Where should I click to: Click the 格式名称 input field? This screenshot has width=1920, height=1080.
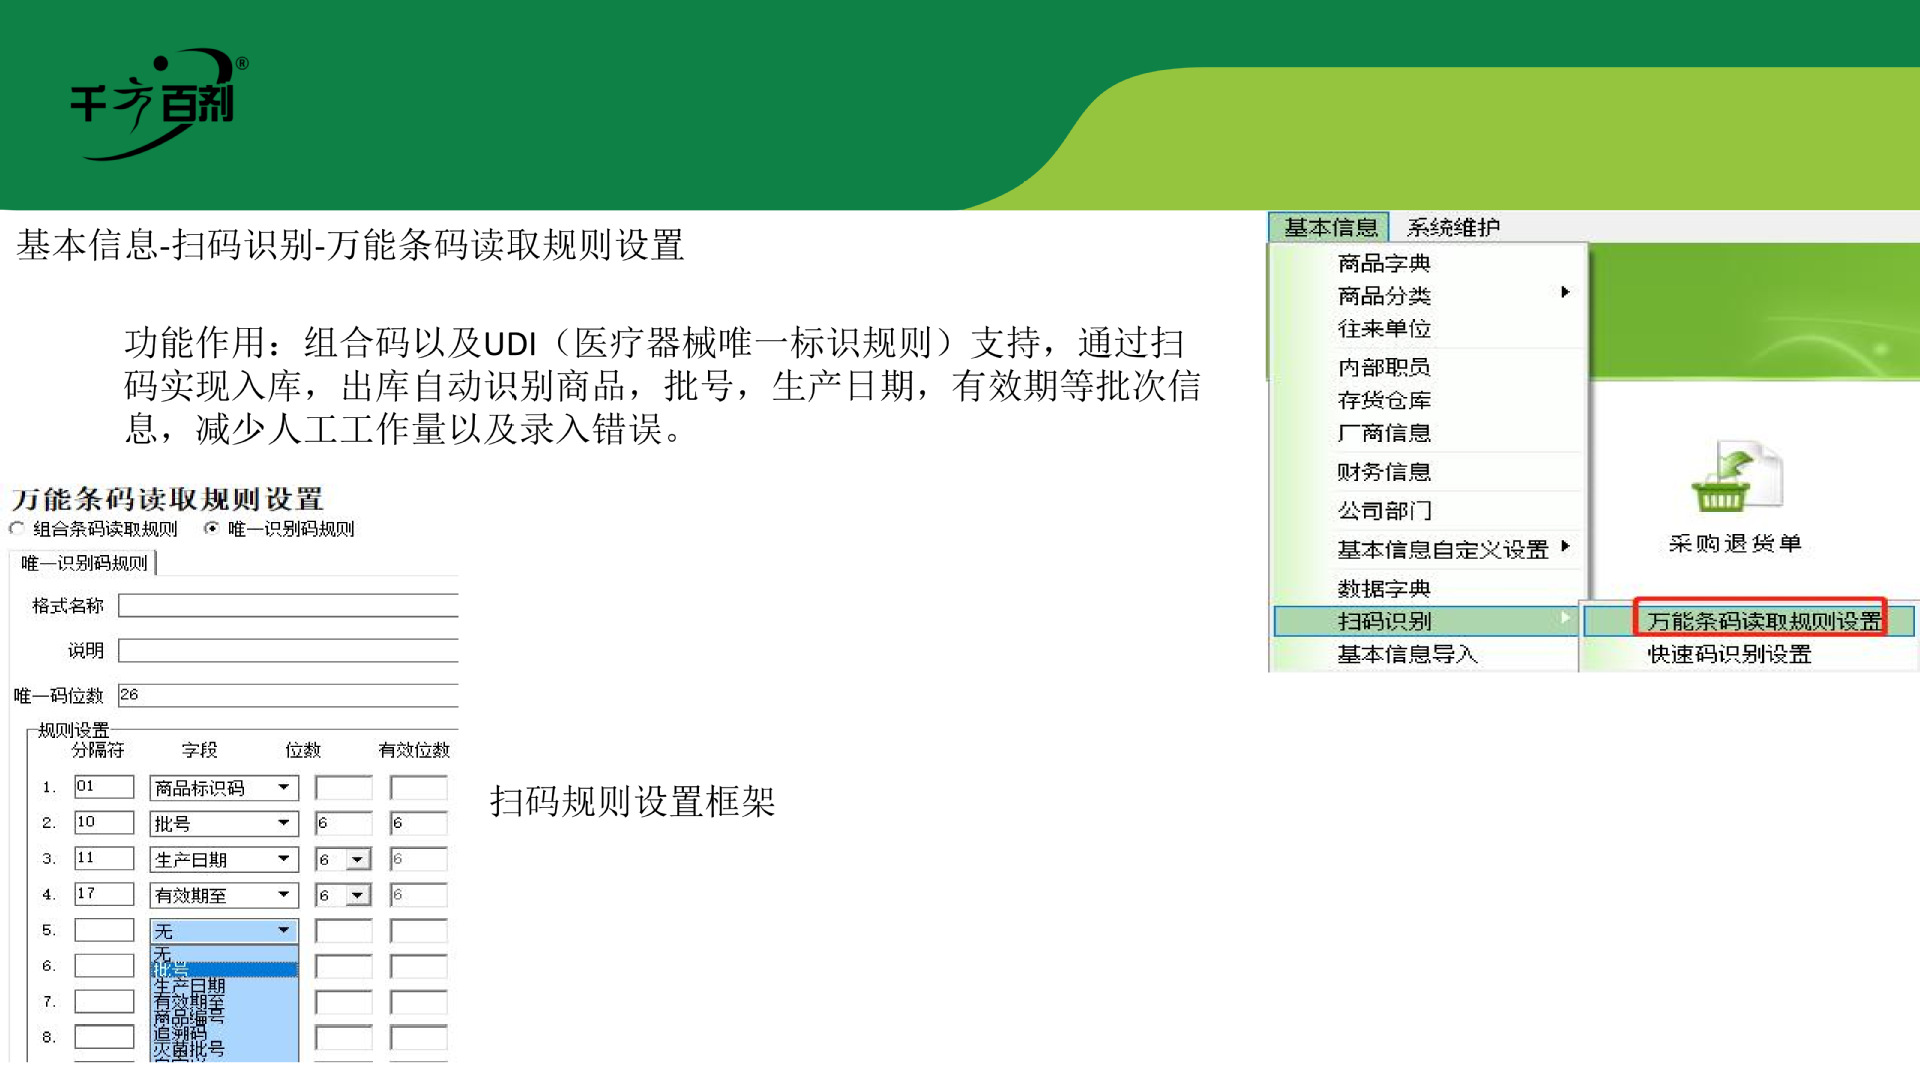point(288,606)
